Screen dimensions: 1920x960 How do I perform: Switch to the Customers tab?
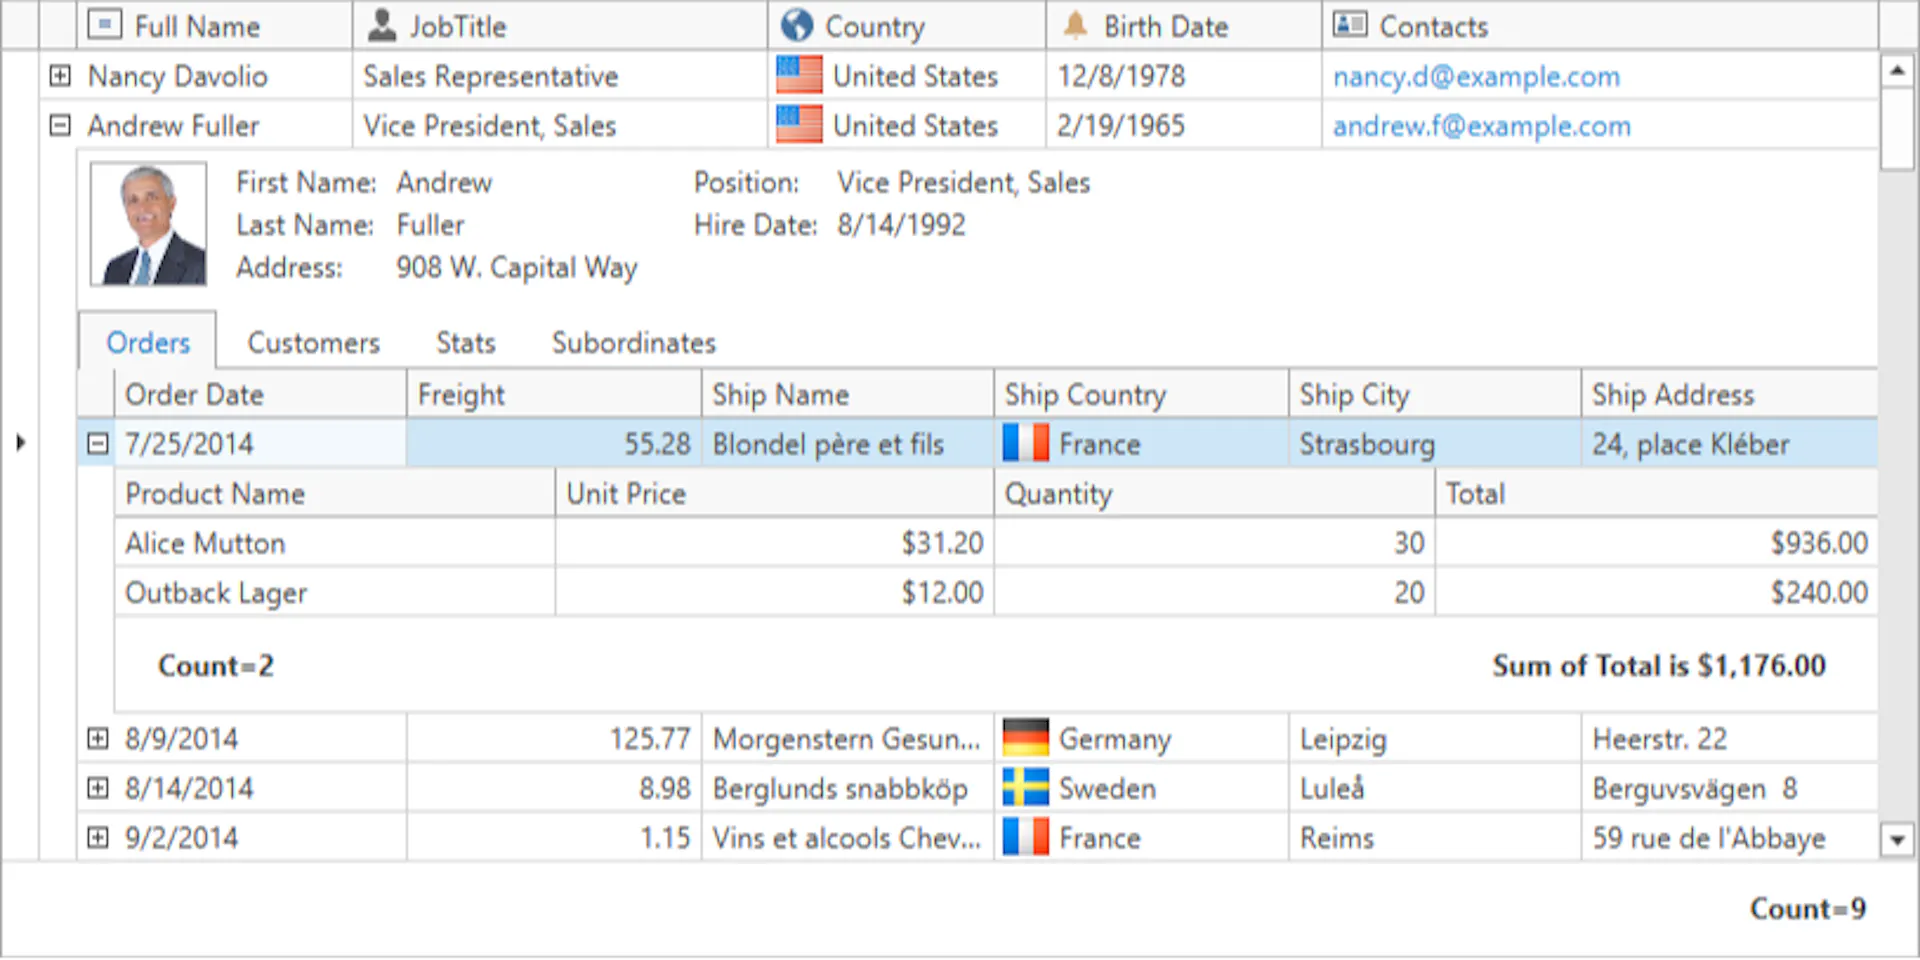click(x=313, y=343)
